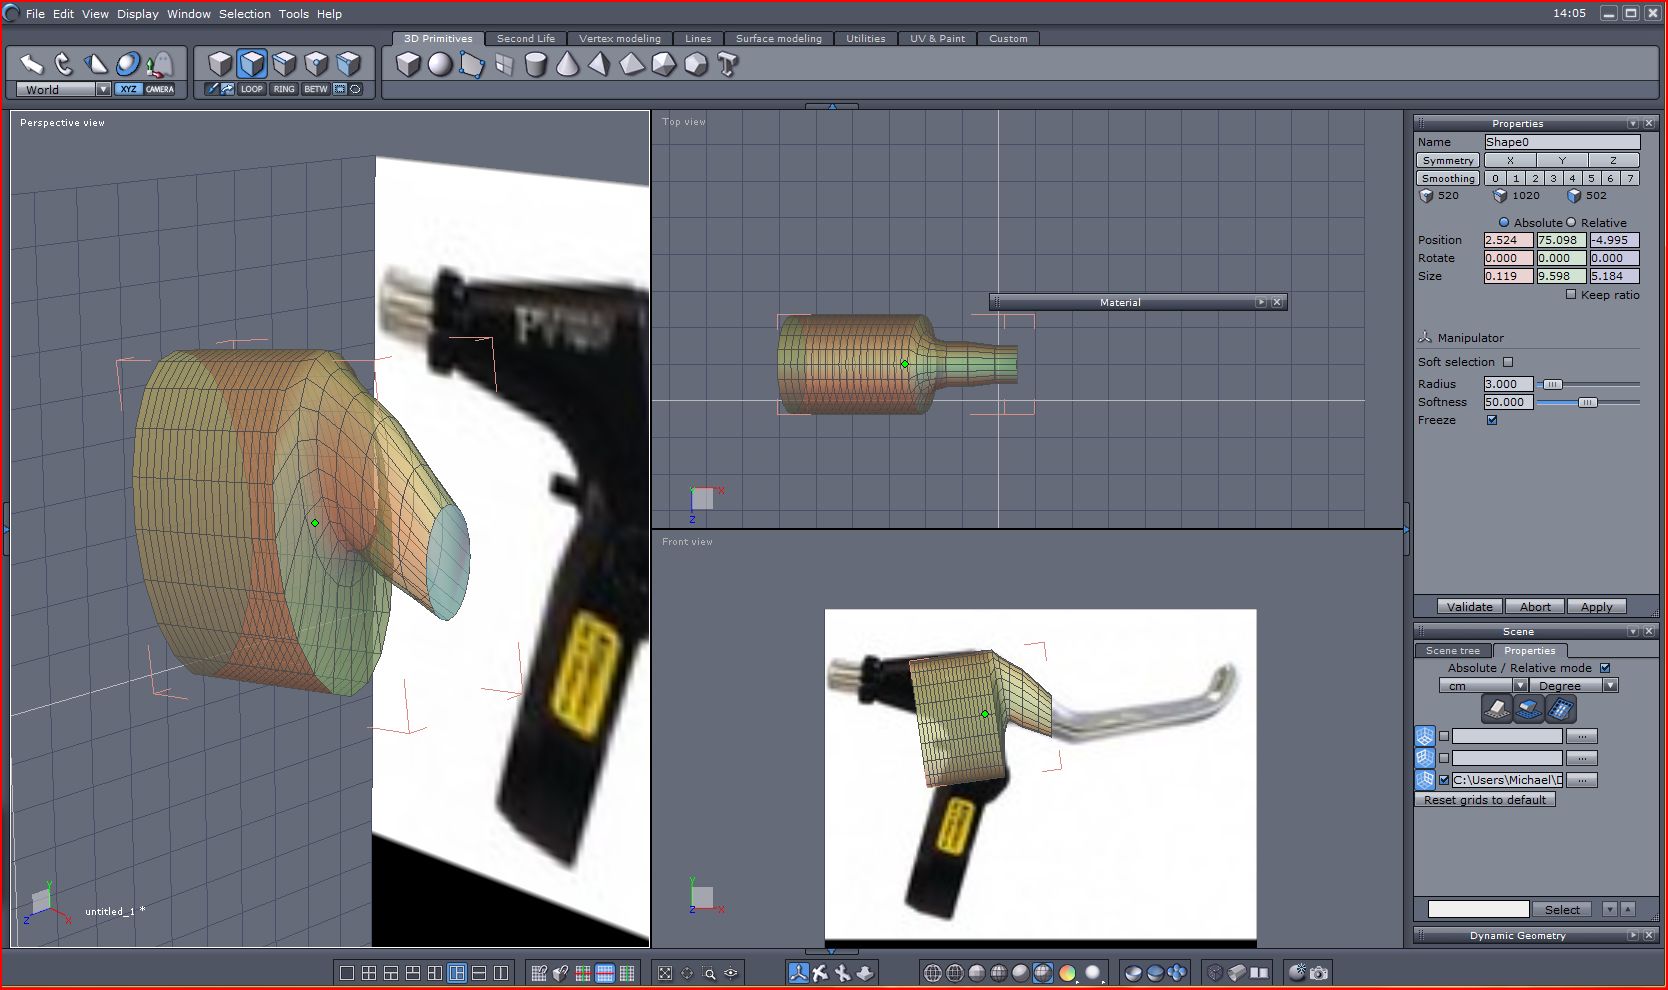Collapse the Properties panel arrow
This screenshot has width=1668, height=990.
click(x=1633, y=123)
